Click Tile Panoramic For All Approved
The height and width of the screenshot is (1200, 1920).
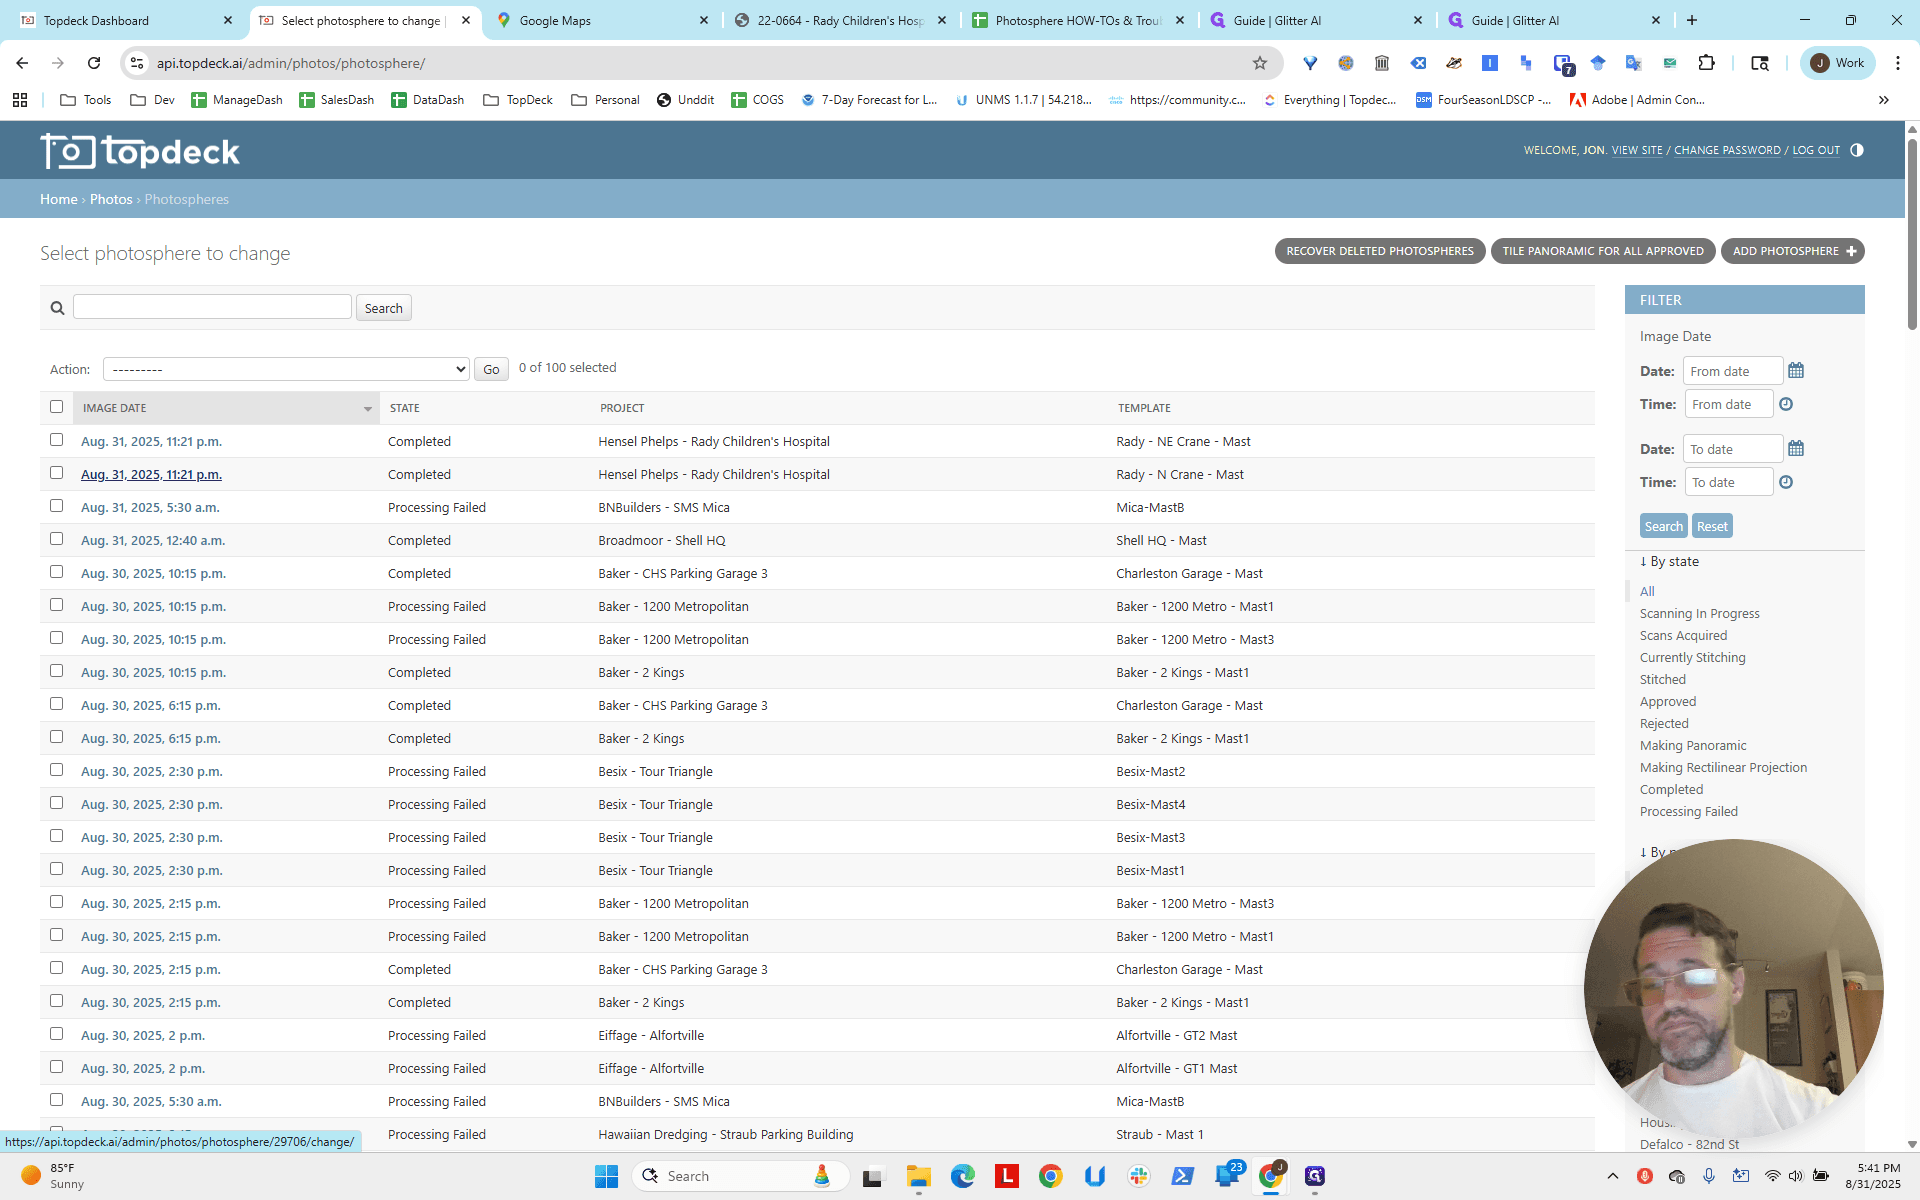tap(1603, 251)
